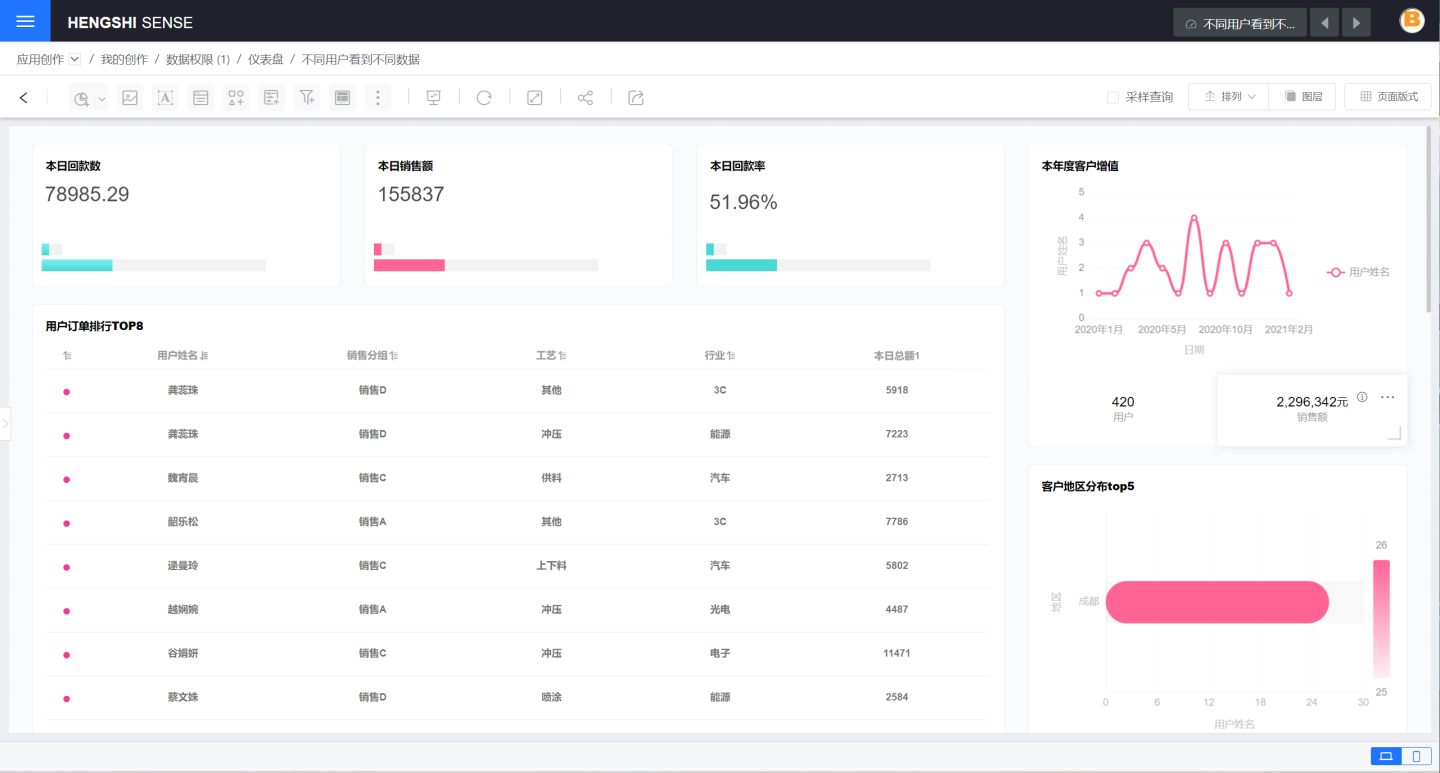The width and height of the screenshot is (1440, 773).
Task: Insert a text box widget
Action: pos(165,97)
